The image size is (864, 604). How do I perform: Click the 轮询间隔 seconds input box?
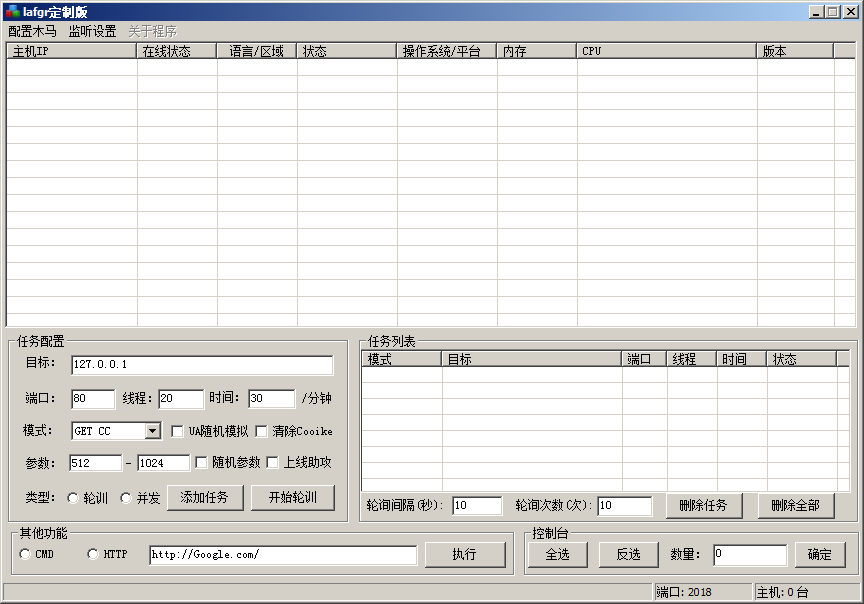pyautogui.click(x=476, y=506)
